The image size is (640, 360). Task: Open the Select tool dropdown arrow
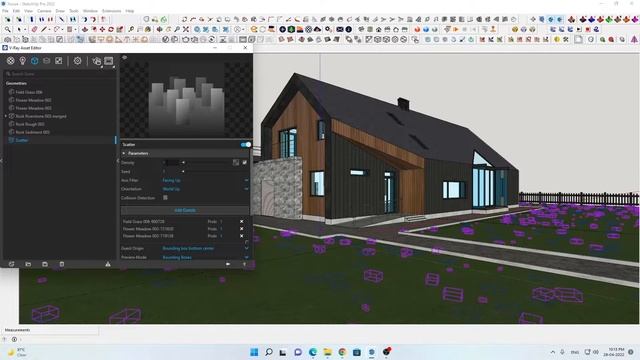pyautogui.click(x=24, y=30)
